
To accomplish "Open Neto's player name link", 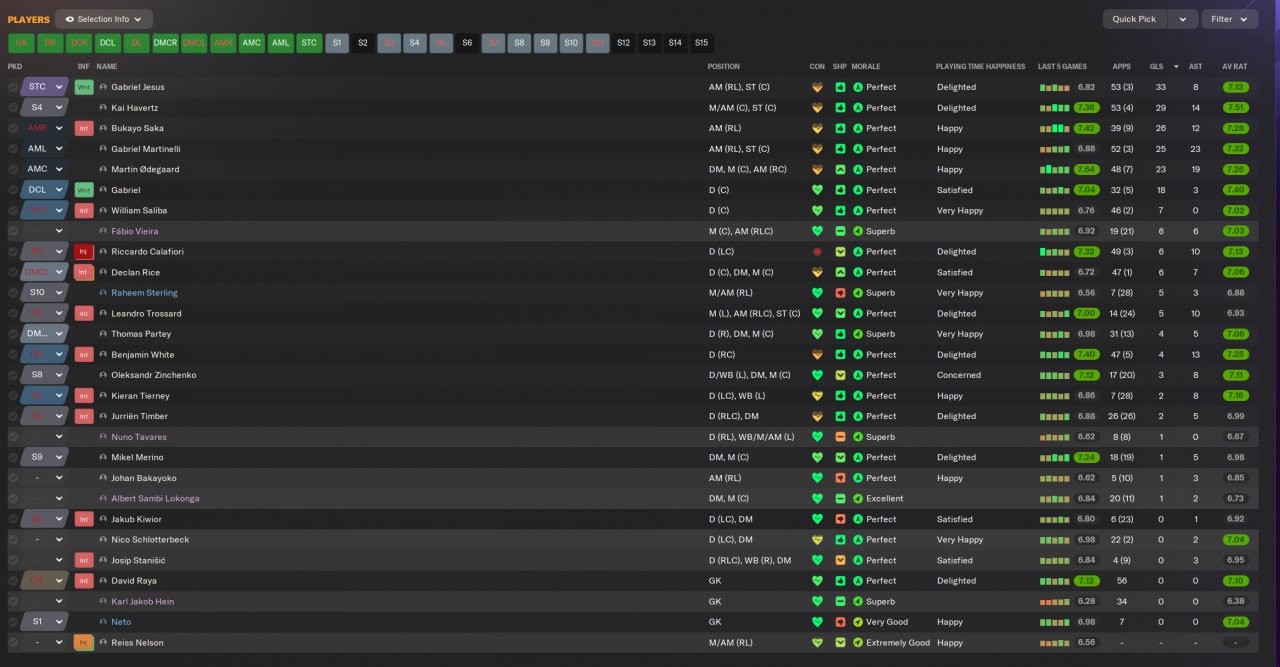I will pyautogui.click(x=121, y=622).
